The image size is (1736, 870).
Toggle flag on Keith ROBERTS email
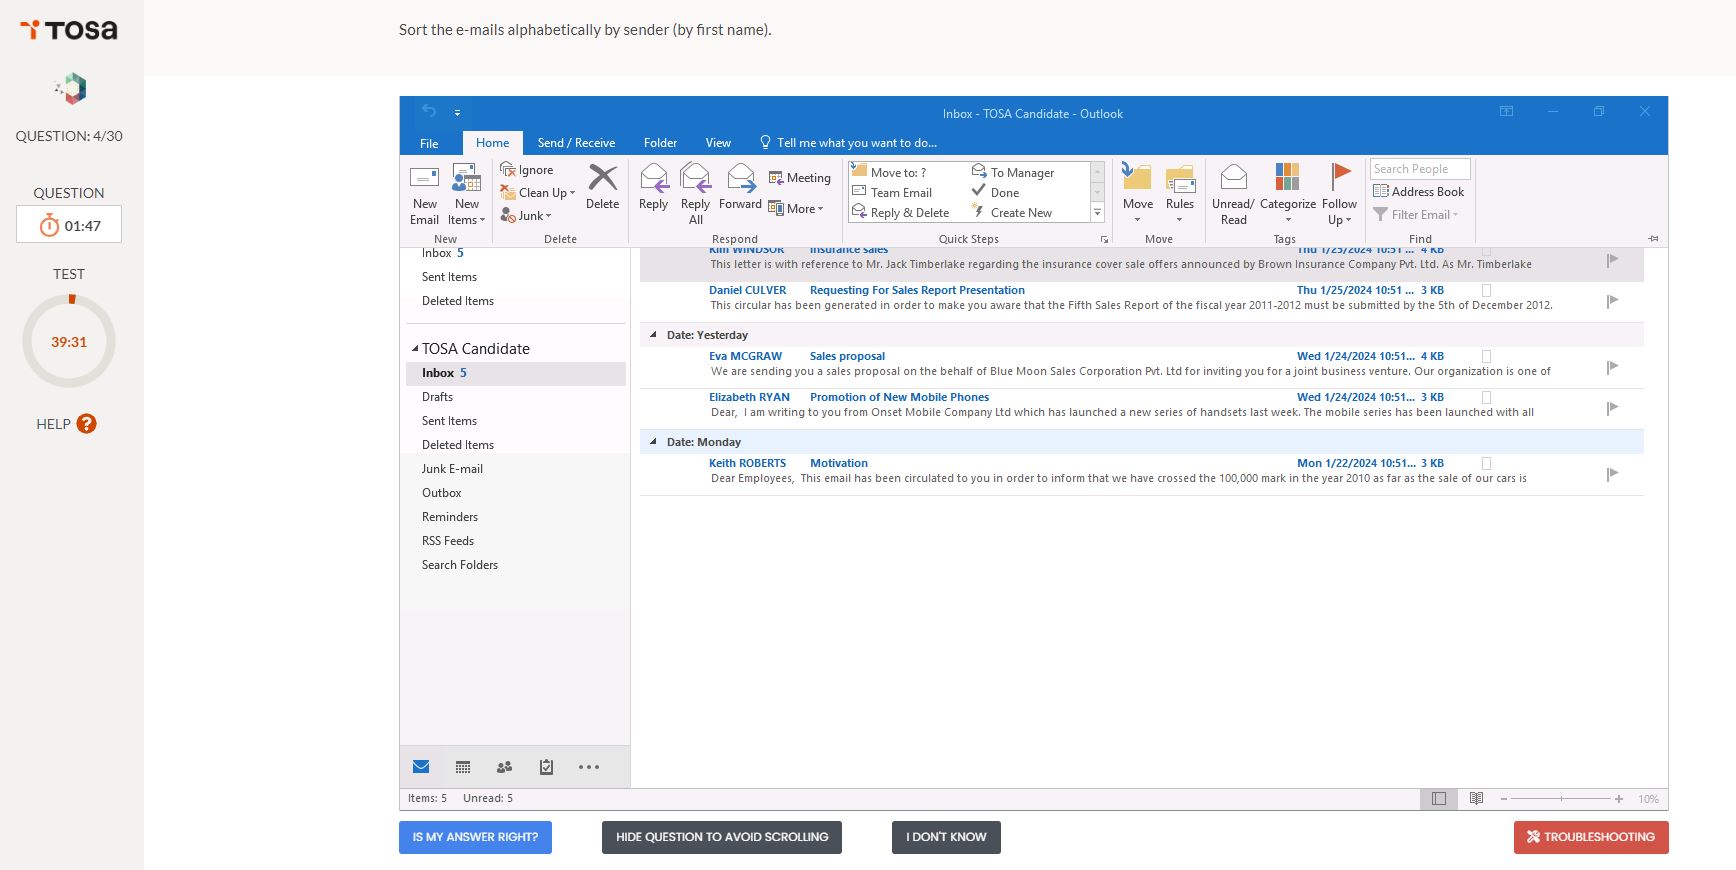(x=1612, y=474)
